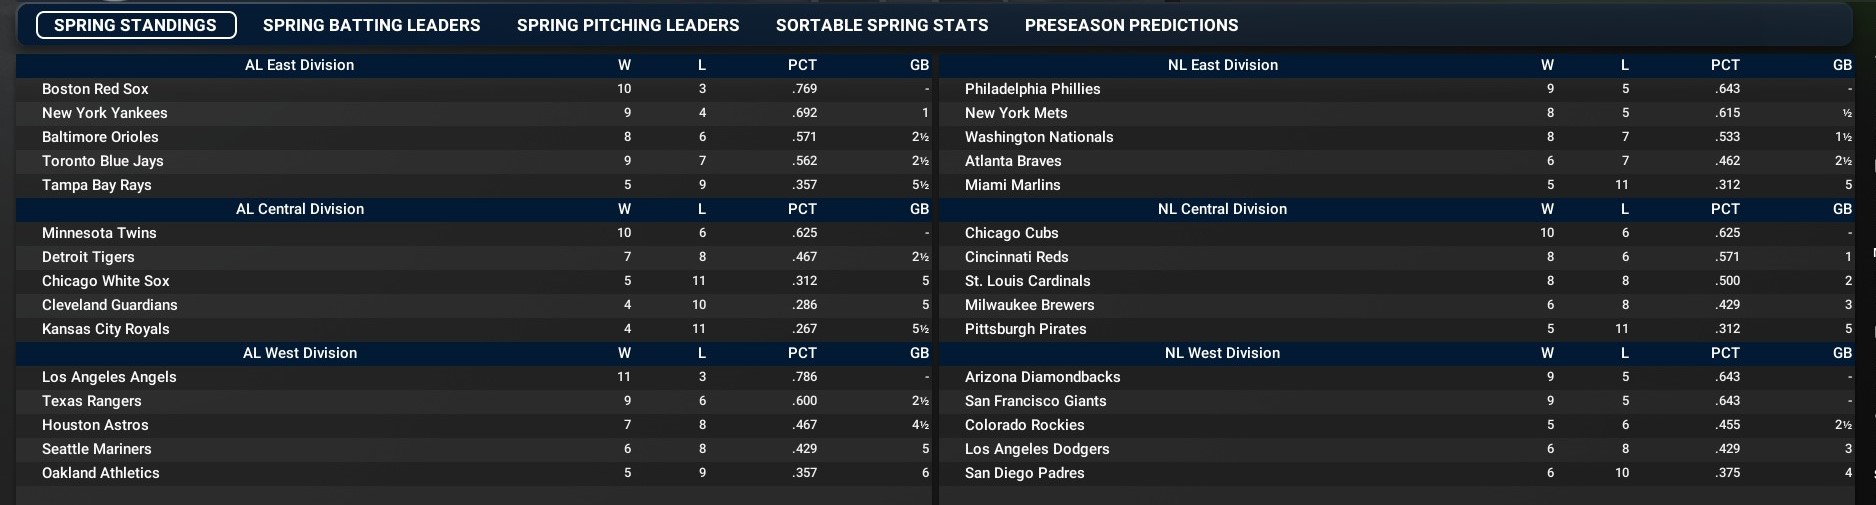Click Arizona Diamondbacks team name
1876x505 pixels.
pos(1042,377)
